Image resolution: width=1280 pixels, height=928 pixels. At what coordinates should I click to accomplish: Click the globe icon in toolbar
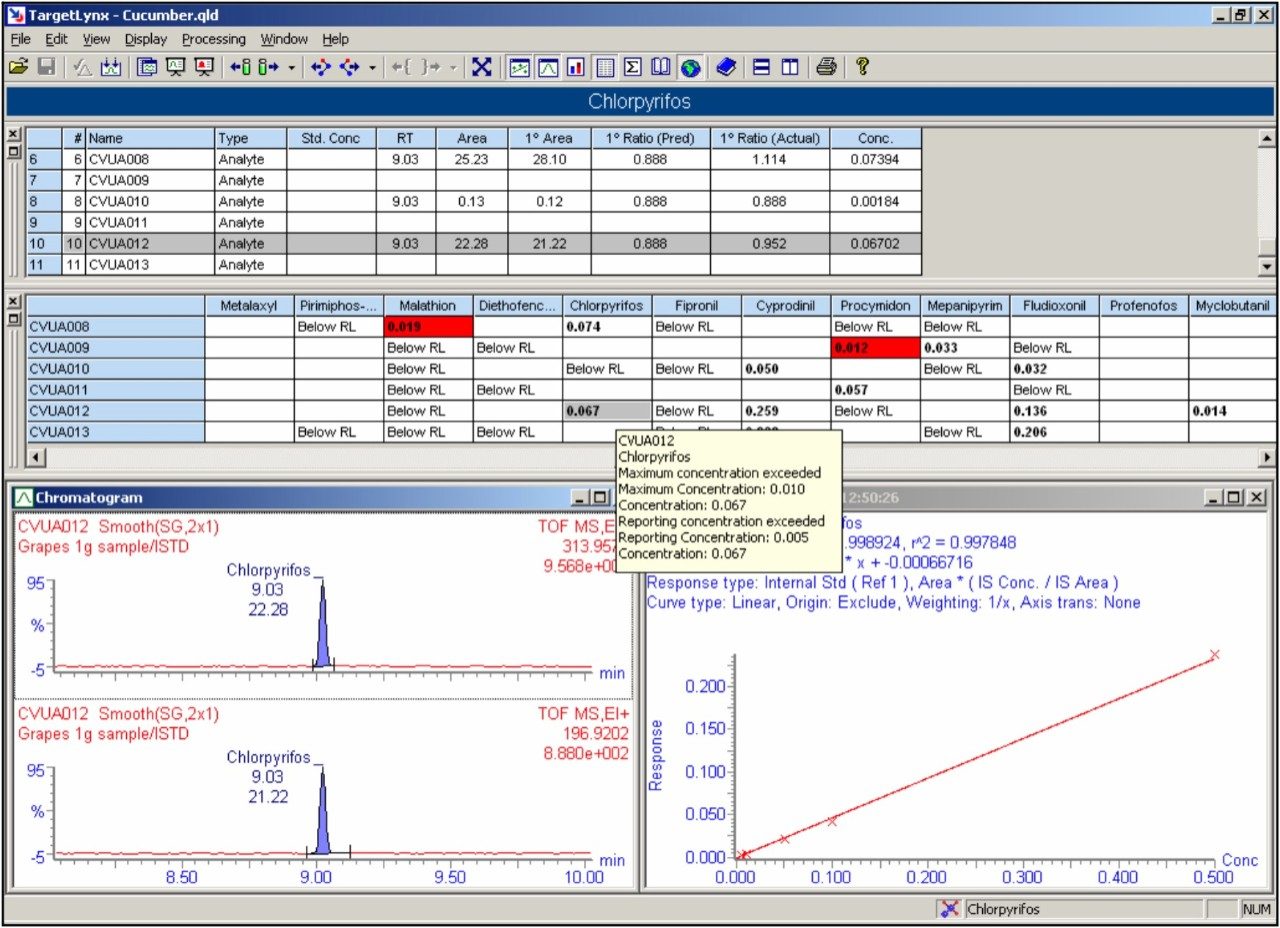[689, 67]
